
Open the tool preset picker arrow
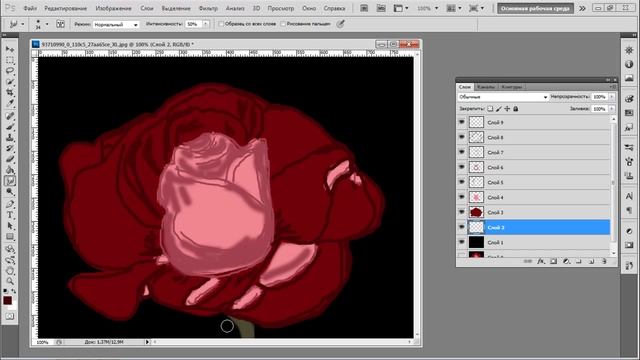[22, 24]
